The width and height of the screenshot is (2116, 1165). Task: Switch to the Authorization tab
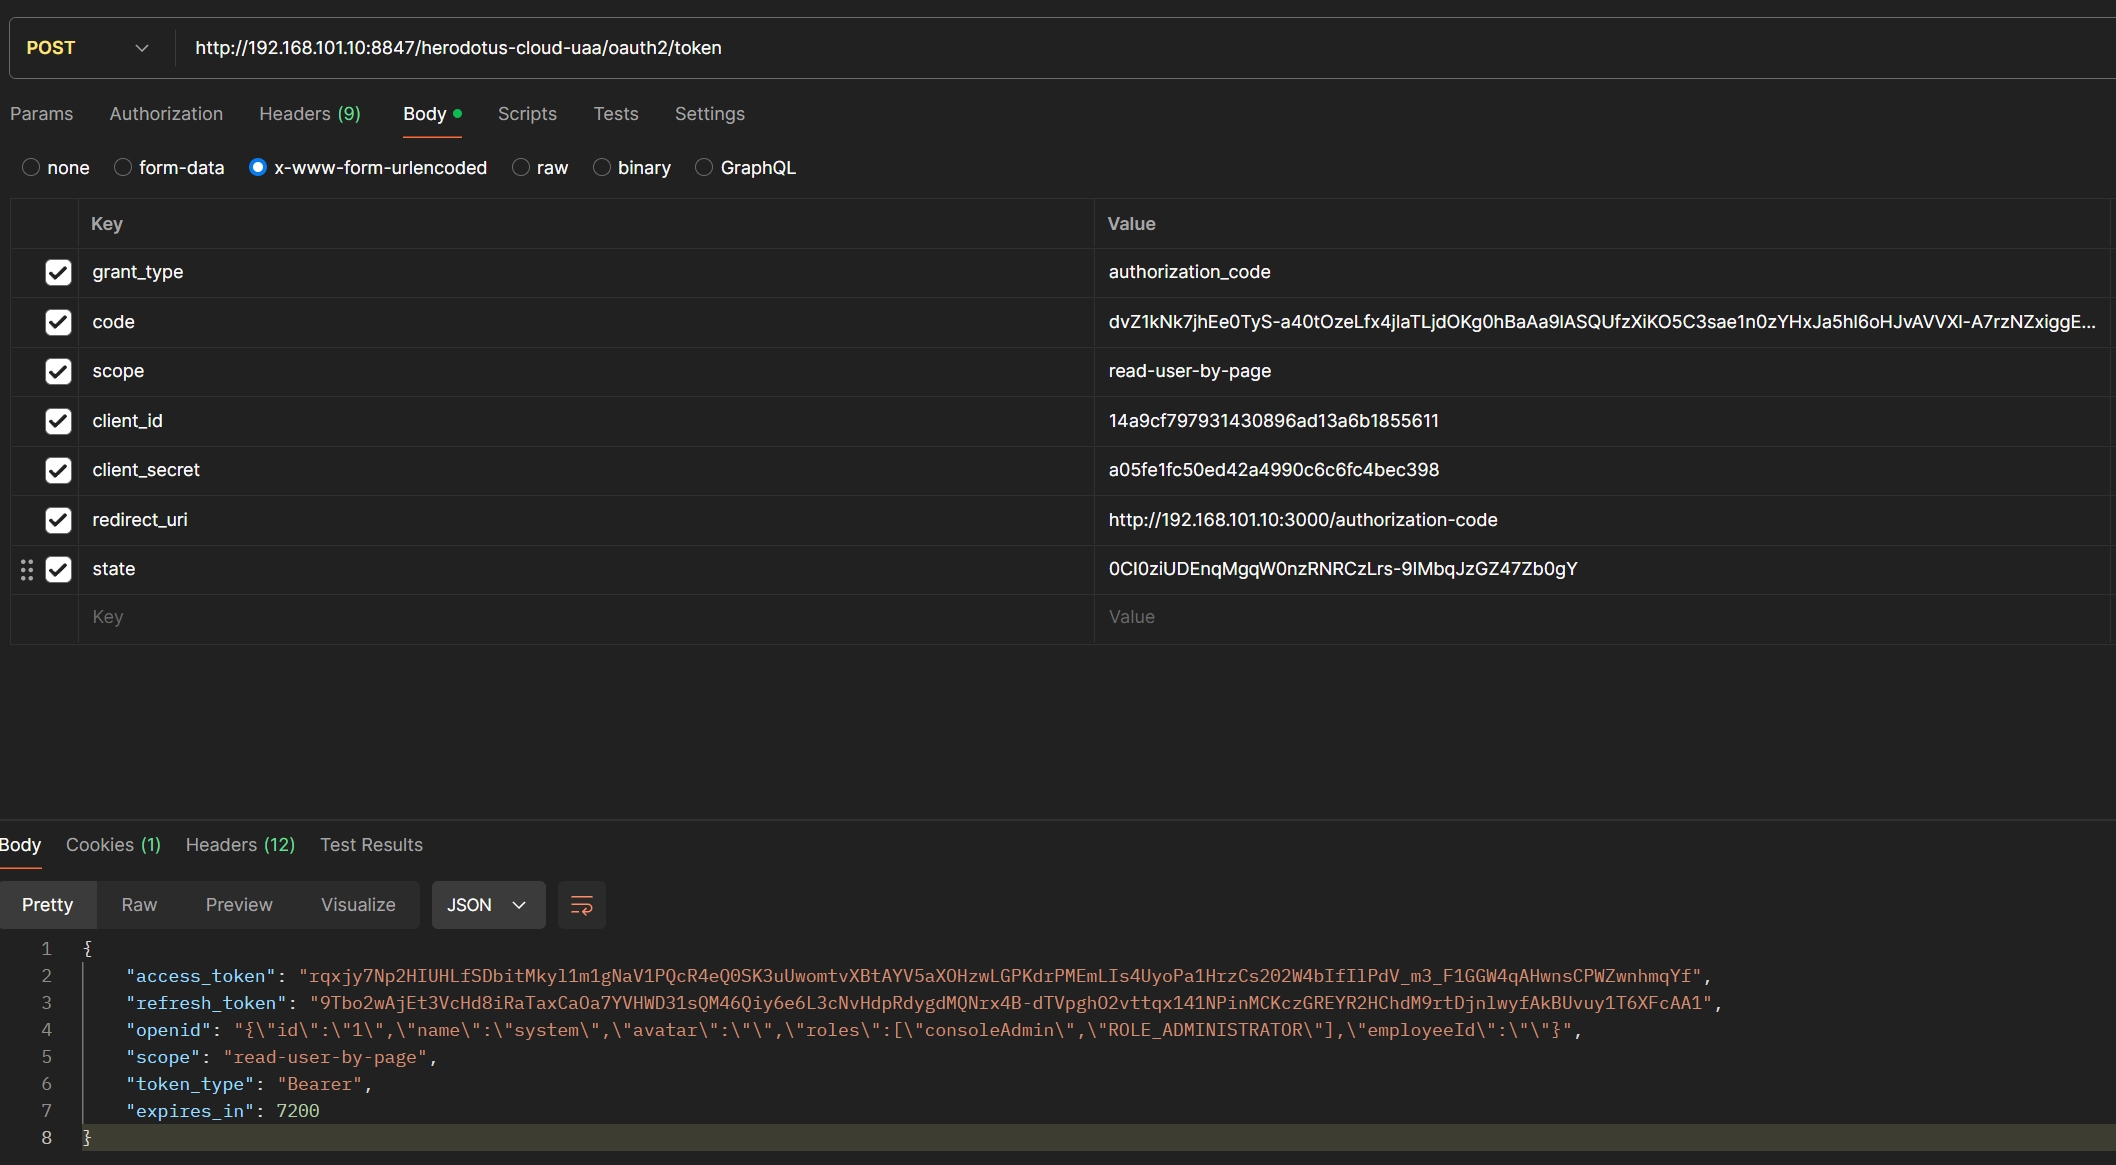[166, 114]
